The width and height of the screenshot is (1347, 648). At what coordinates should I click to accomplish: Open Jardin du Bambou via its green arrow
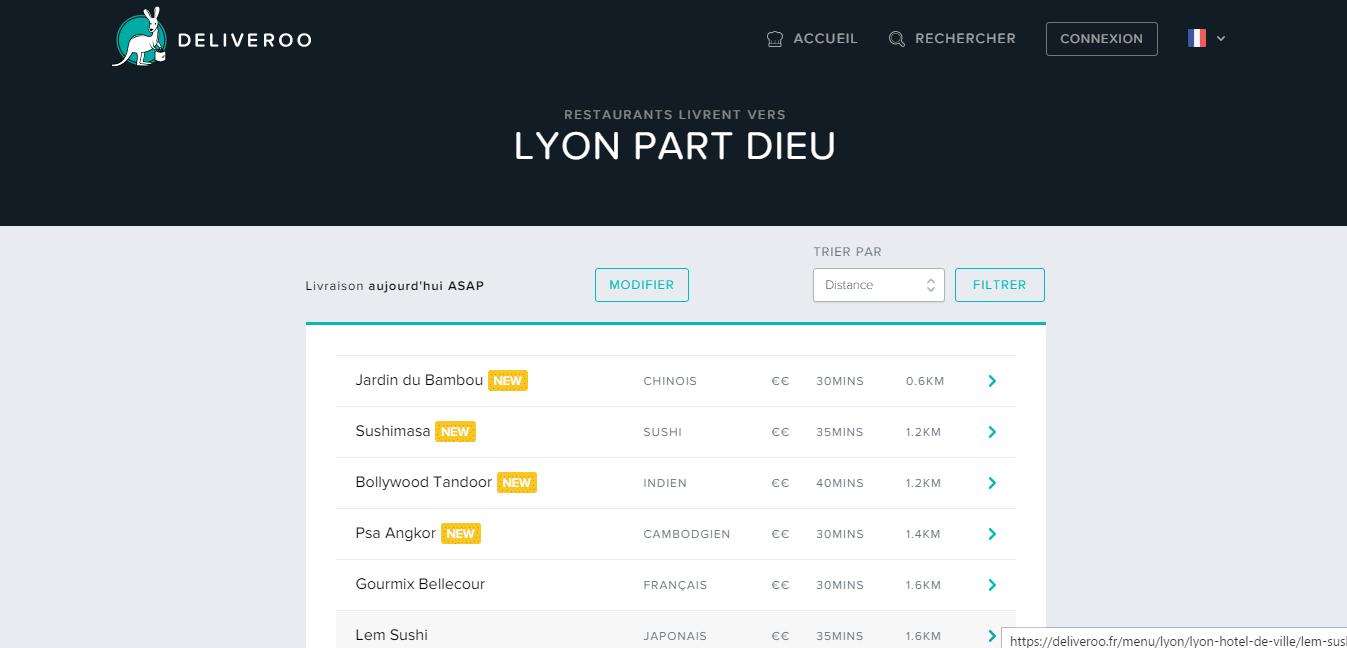point(991,381)
